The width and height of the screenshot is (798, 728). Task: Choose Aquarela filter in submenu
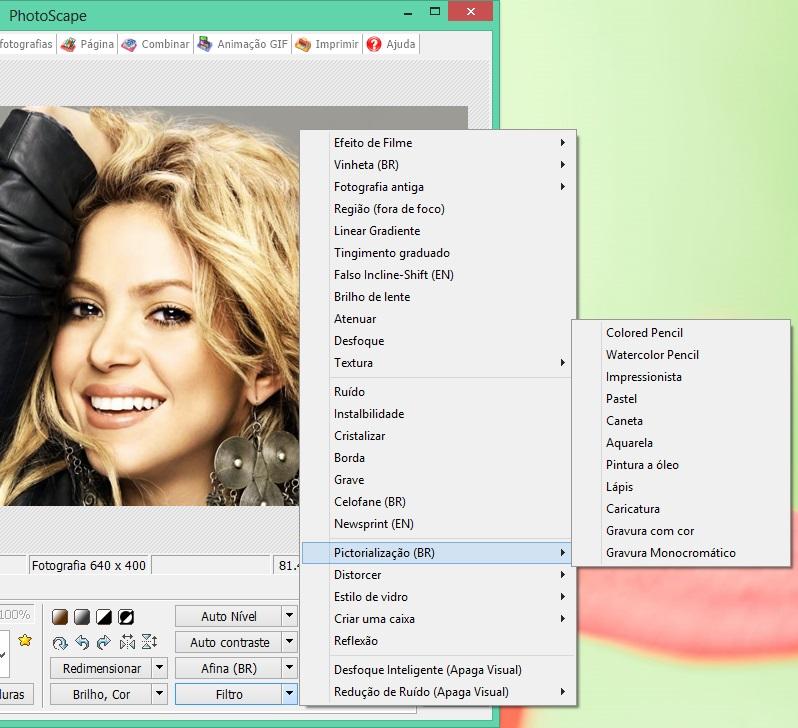(629, 443)
